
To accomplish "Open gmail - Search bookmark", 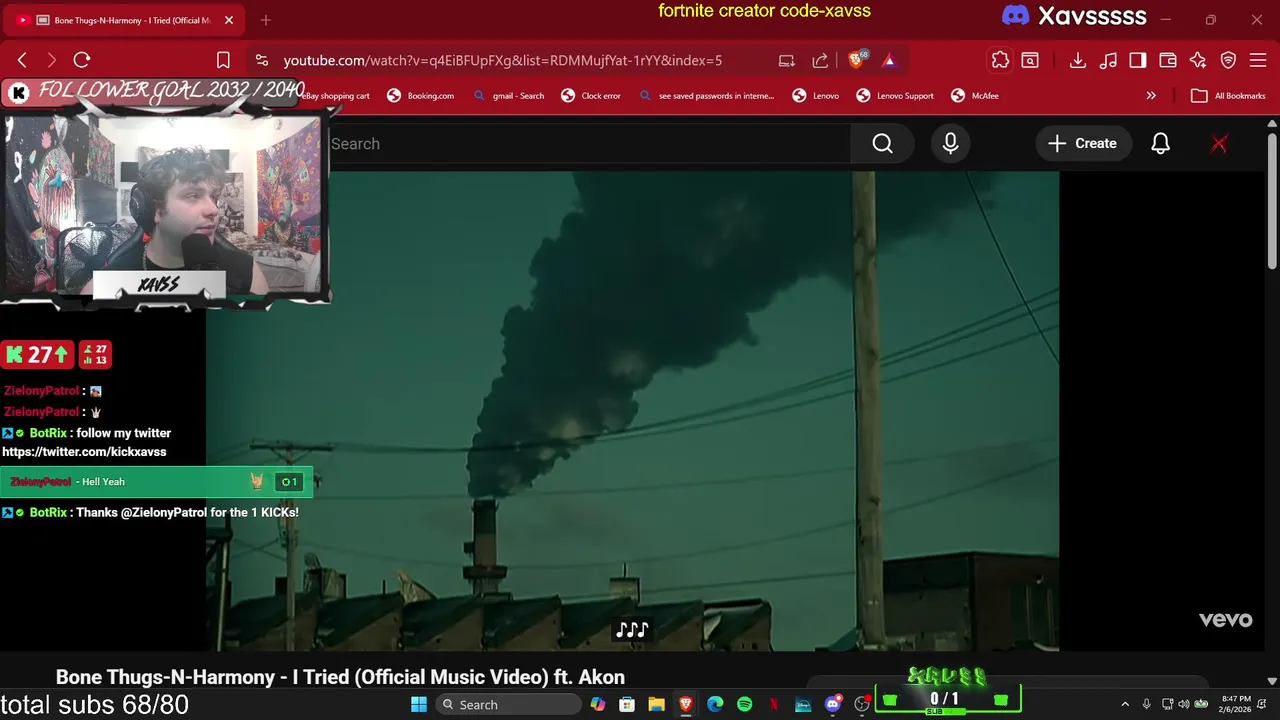I will coord(509,96).
